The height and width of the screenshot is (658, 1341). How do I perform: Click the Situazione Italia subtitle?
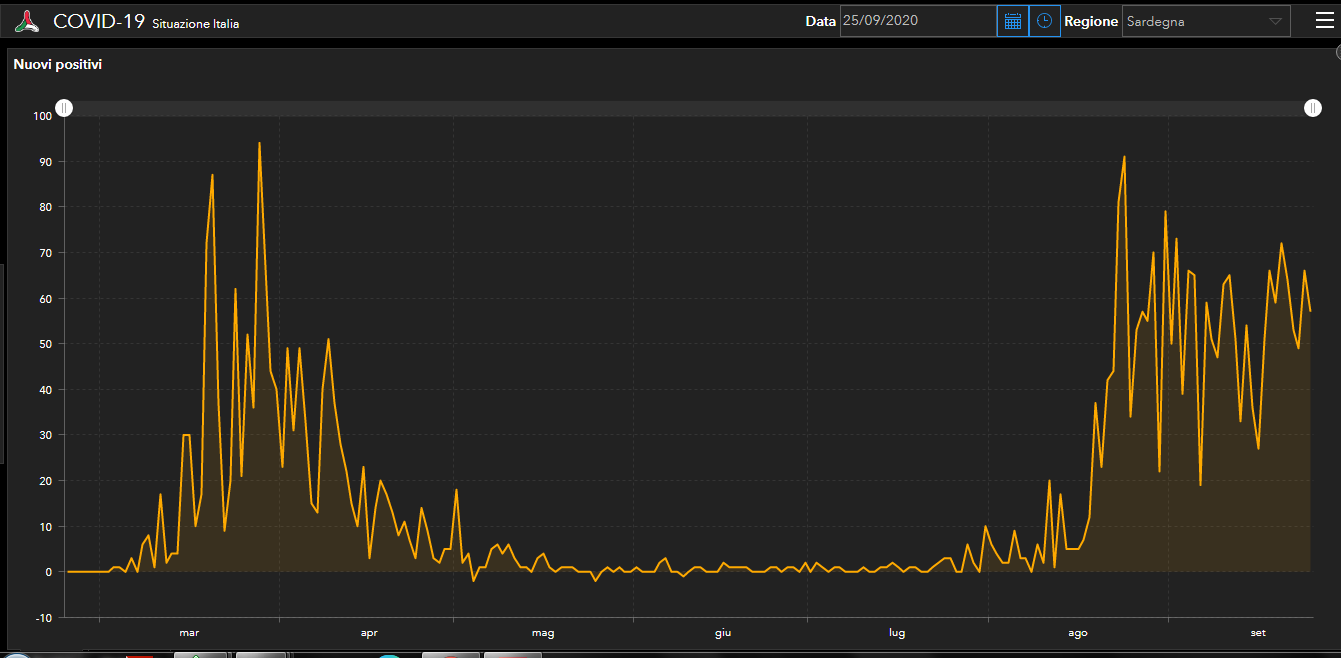point(195,24)
